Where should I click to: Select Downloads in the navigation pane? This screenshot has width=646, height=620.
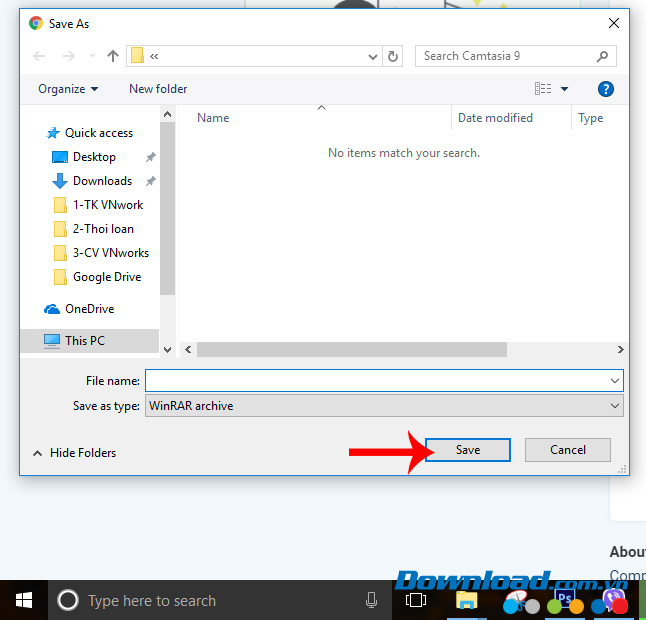(x=92, y=181)
